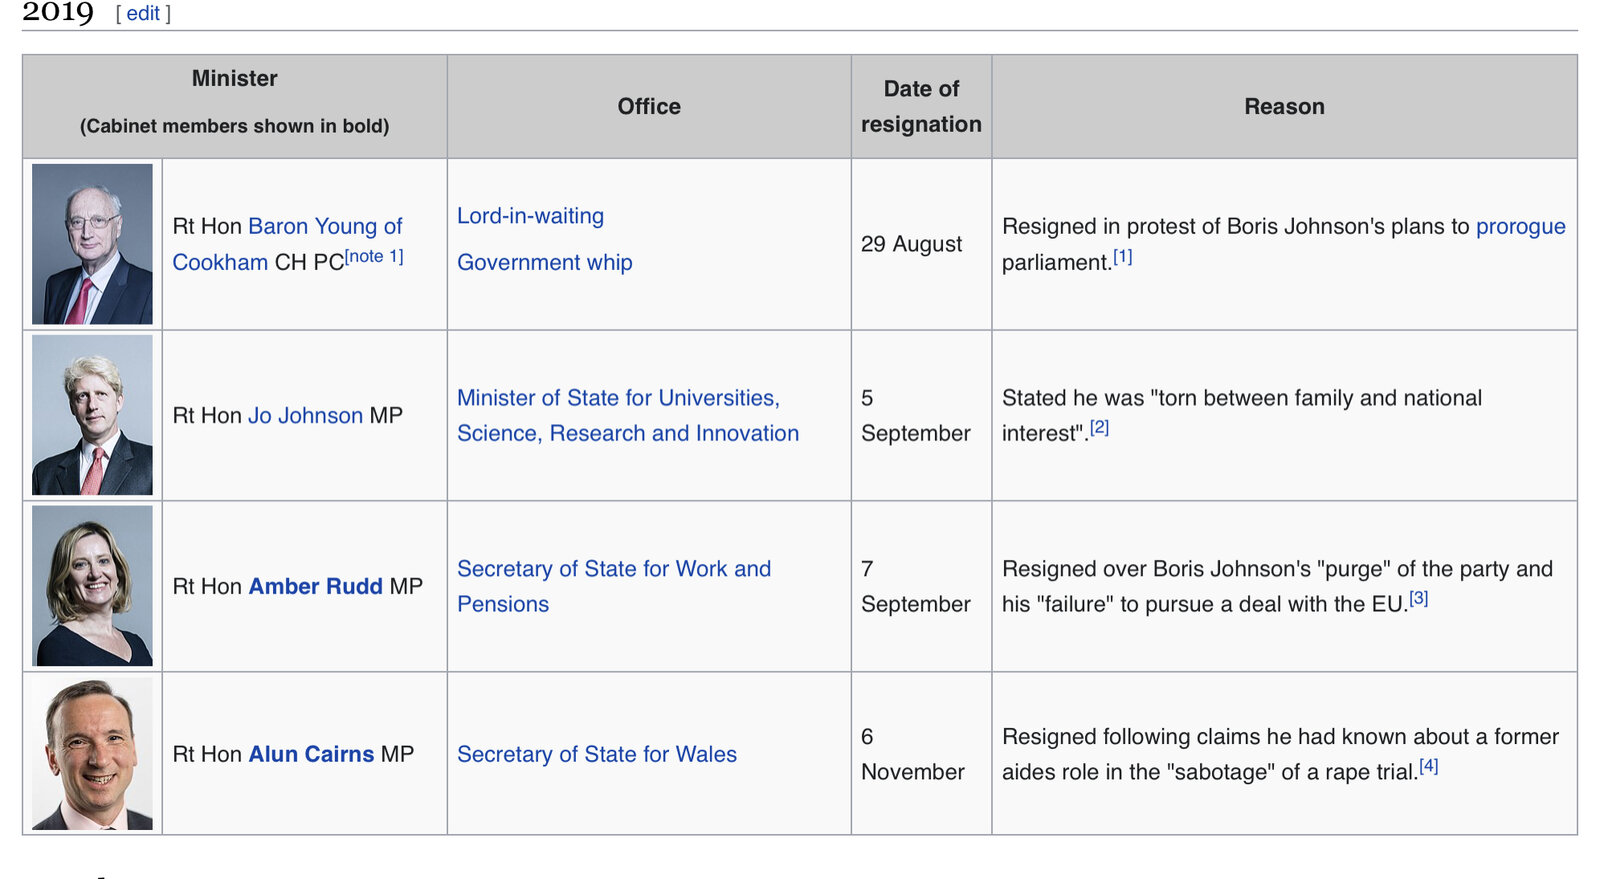Visit the Alun Cairns article link

(x=311, y=754)
